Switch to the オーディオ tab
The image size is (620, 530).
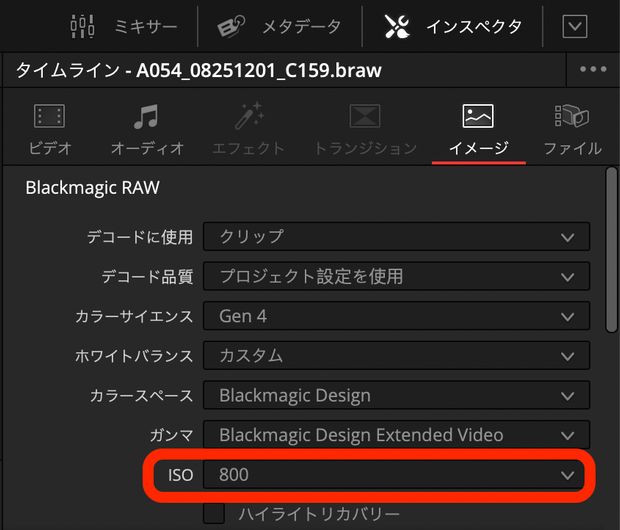click(147, 130)
